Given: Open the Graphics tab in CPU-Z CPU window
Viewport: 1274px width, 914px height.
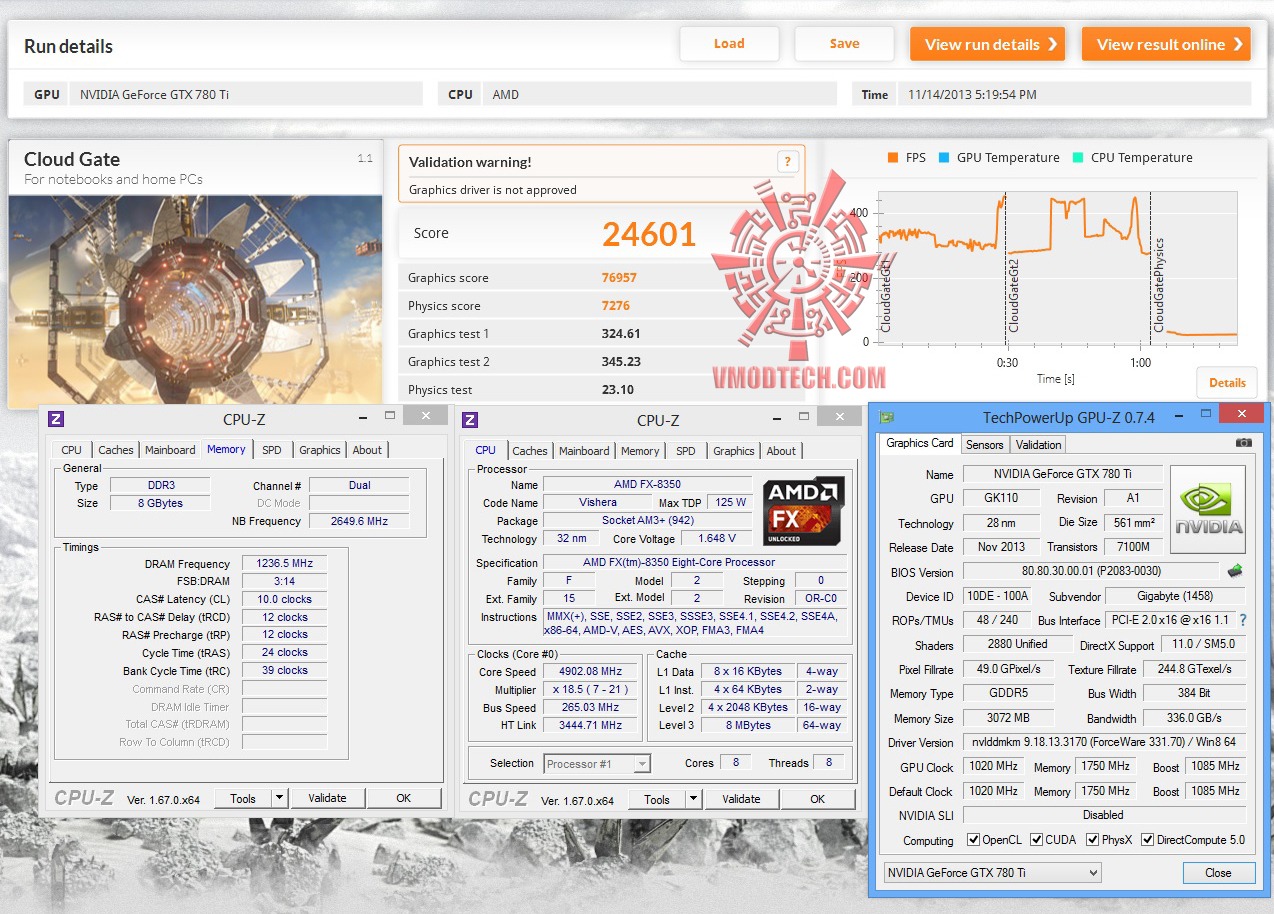Looking at the screenshot, I should point(734,451).
